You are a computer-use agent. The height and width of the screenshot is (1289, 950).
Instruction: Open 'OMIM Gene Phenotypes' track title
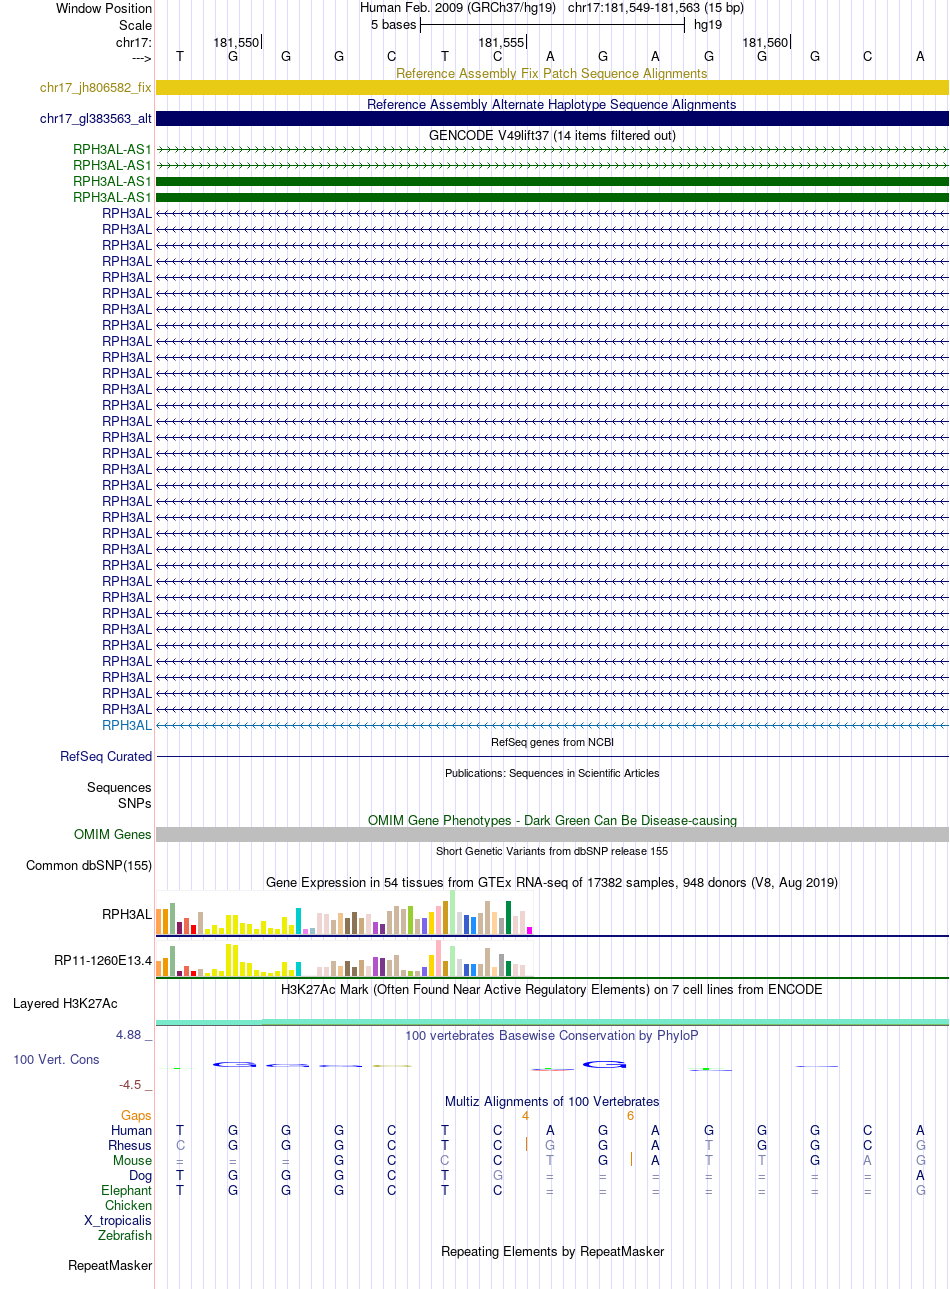pyautogui.click(x=552, y=820)
